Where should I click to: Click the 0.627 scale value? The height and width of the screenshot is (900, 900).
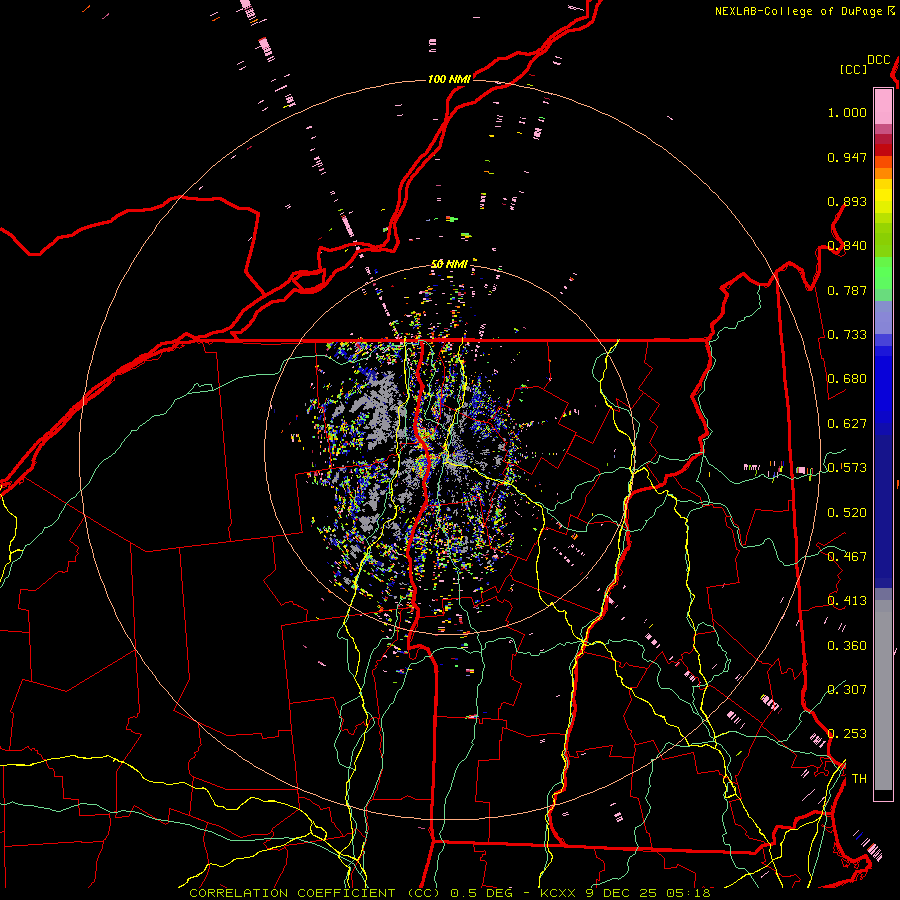(847, 424)
